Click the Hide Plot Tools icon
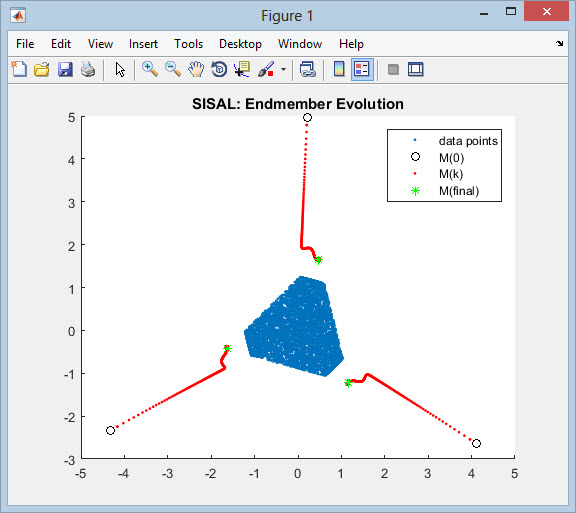This screenshot has width=576, height=513. pyautogui.click(x=393, y=69)
